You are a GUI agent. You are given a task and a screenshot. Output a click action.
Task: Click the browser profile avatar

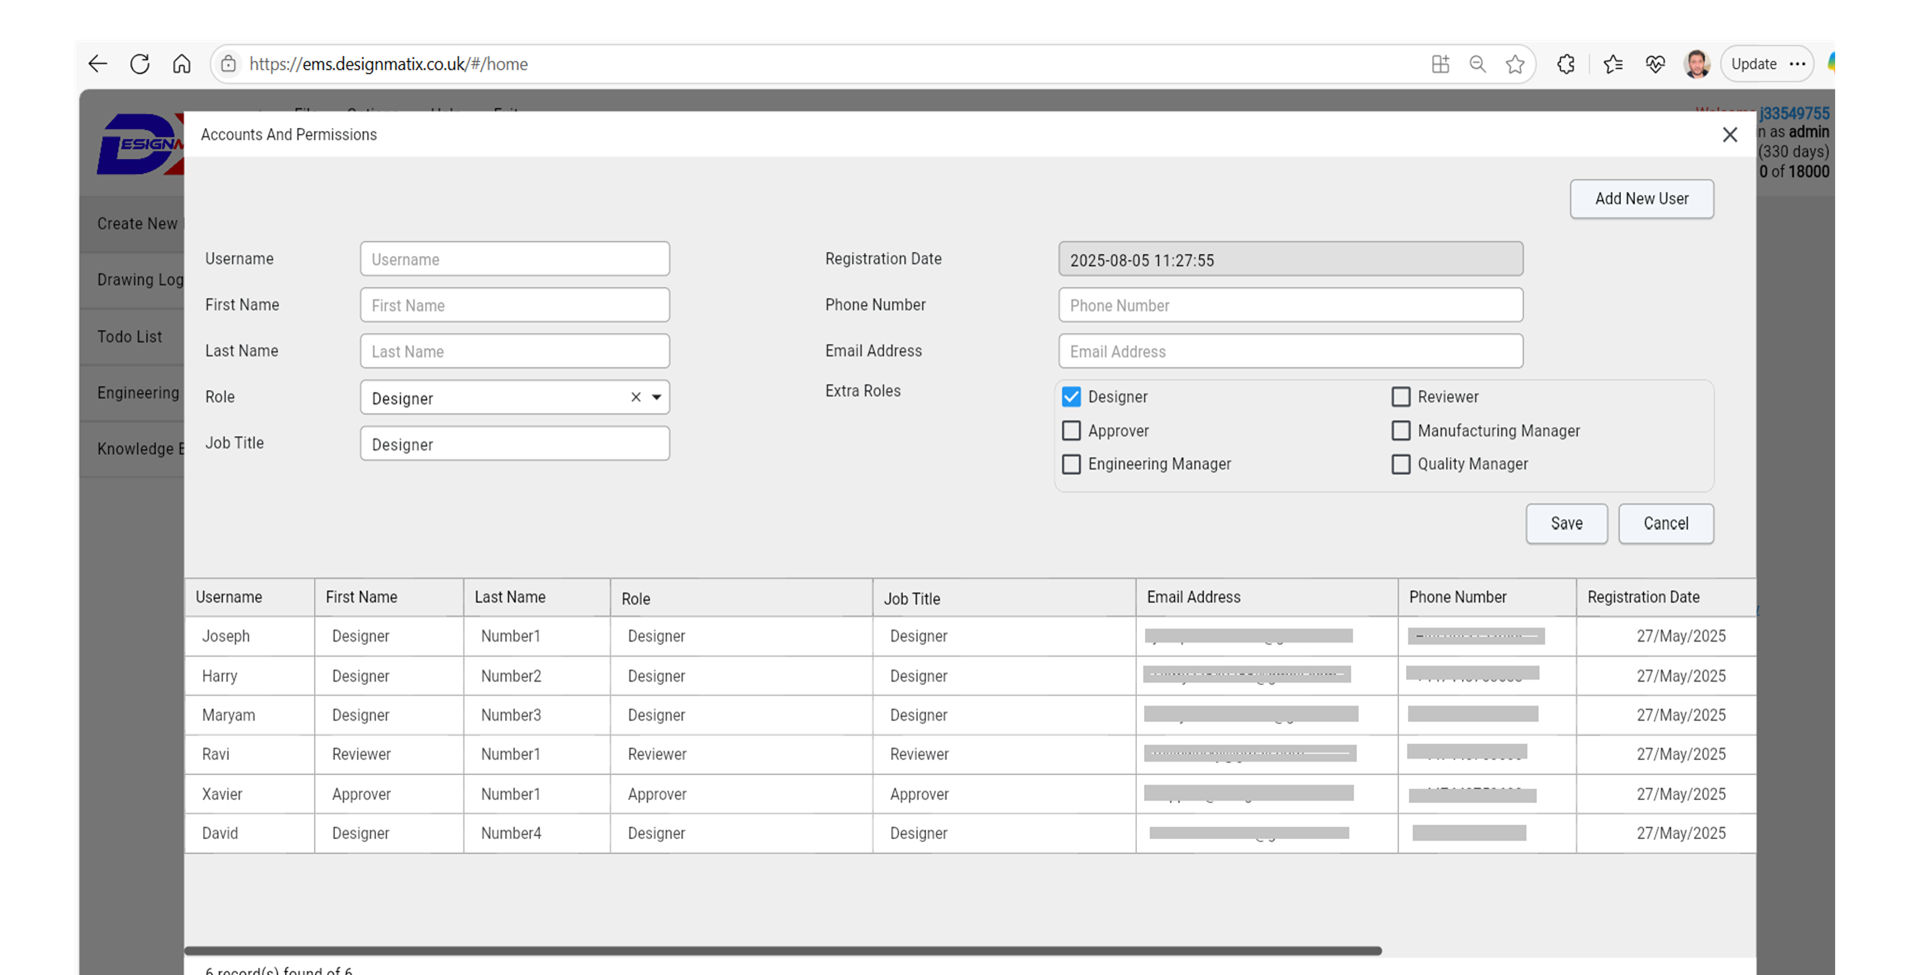[x=1696, y=64]
